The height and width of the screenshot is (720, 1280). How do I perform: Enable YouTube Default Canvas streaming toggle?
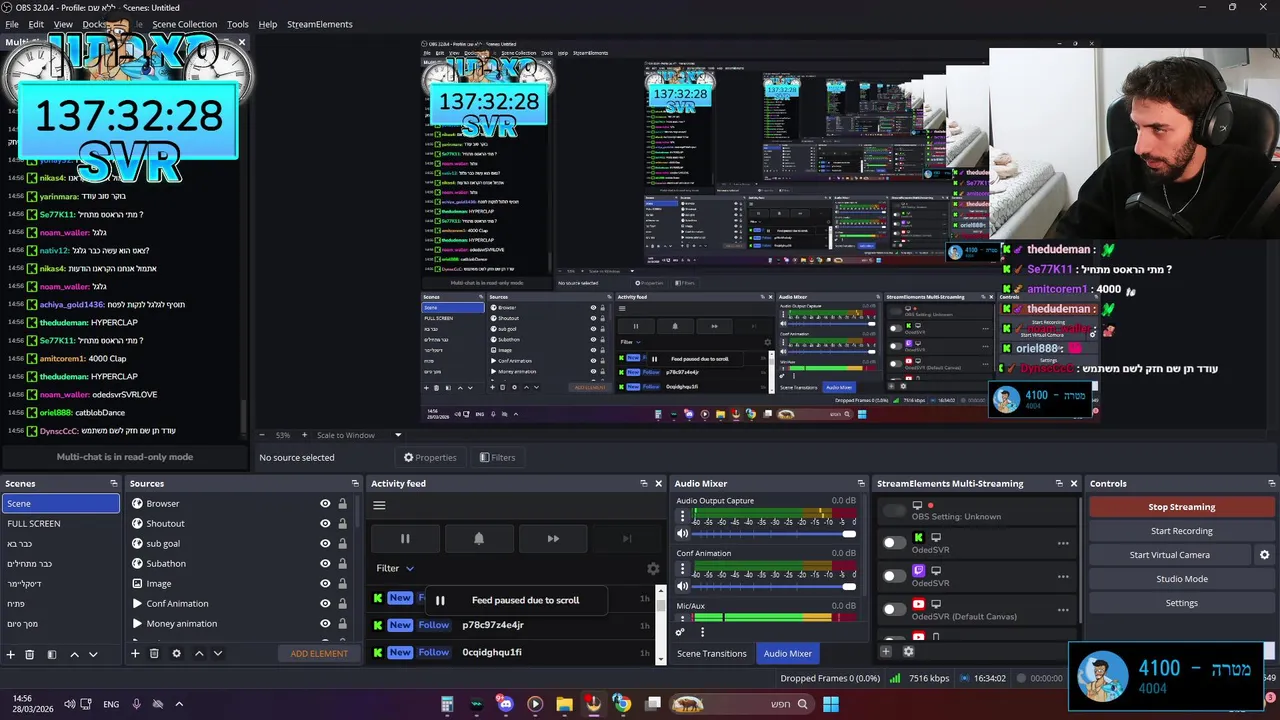(x=894, y=610)
